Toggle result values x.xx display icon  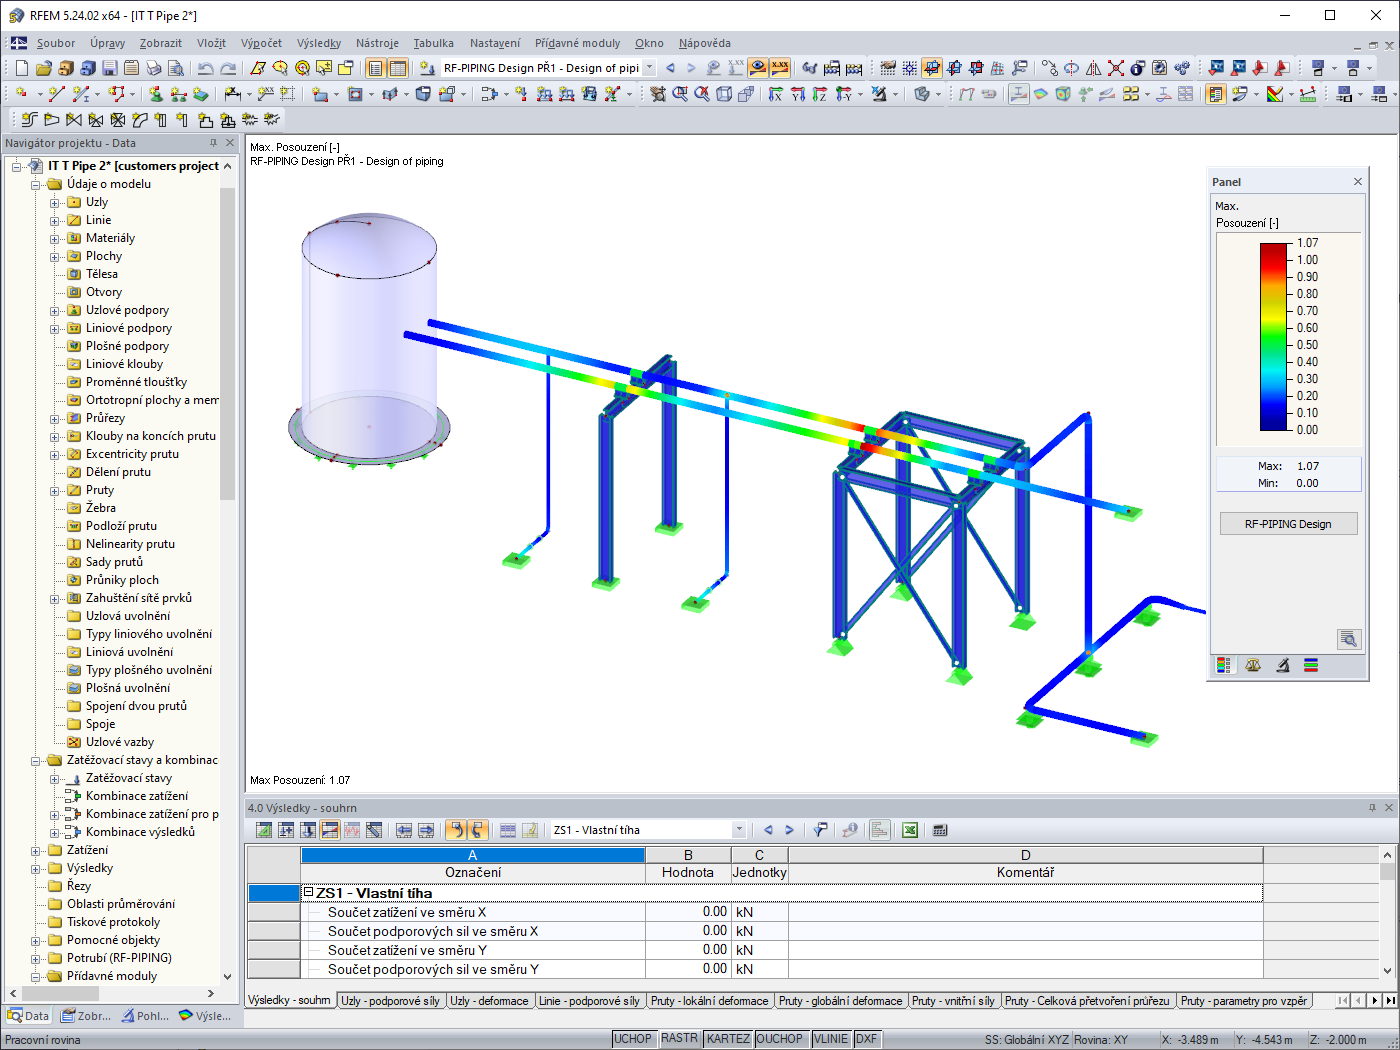[780, 68]
